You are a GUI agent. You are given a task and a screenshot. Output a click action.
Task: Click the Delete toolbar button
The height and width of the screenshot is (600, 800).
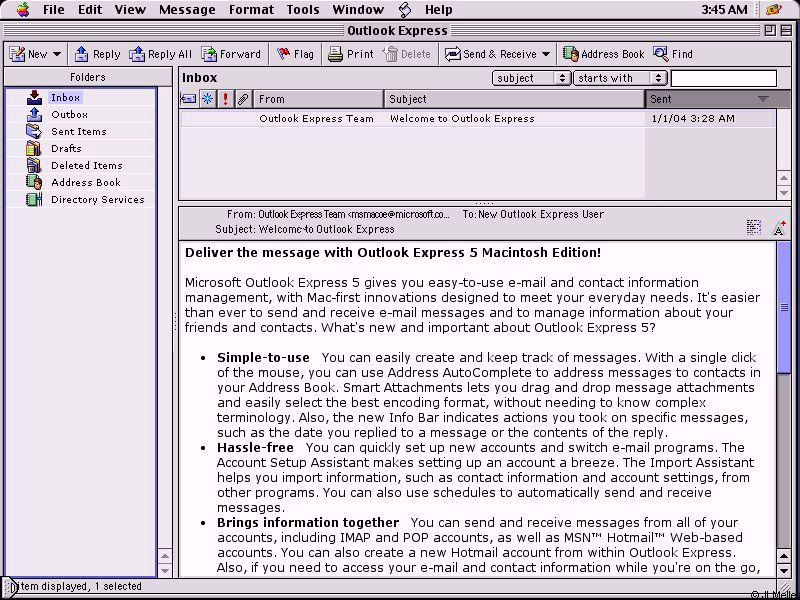point(407,54)
